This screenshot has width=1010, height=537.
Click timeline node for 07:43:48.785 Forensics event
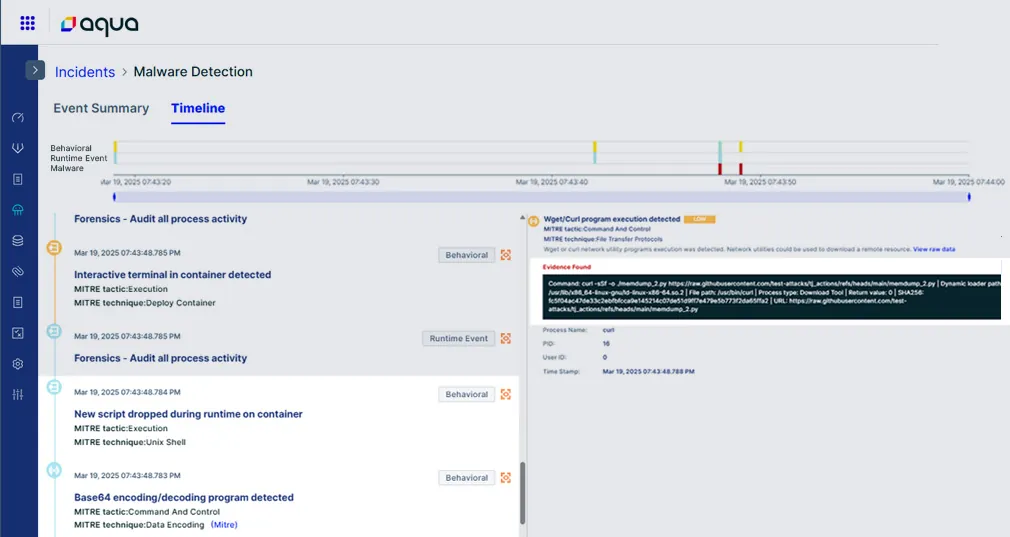54,331
